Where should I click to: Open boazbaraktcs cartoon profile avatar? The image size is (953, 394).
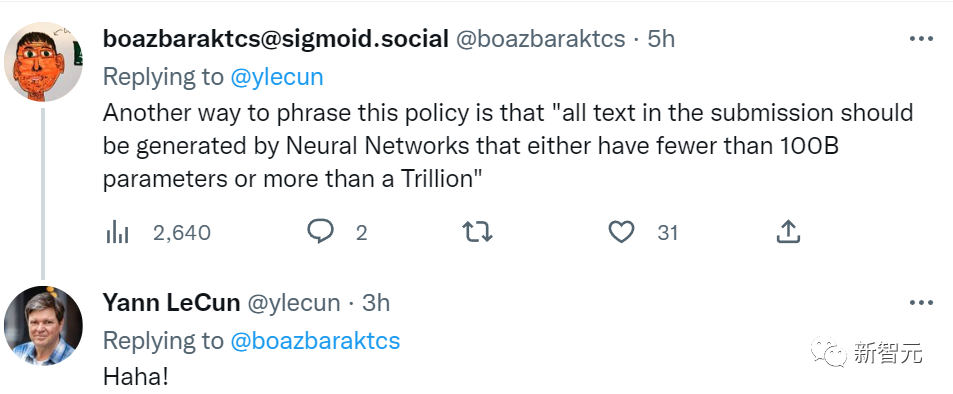click(43, 61)
